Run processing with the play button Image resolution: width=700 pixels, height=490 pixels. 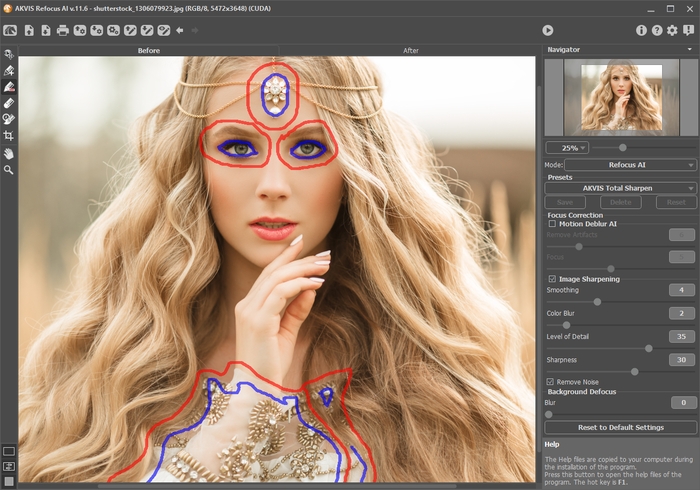click(x=548, y=30)
